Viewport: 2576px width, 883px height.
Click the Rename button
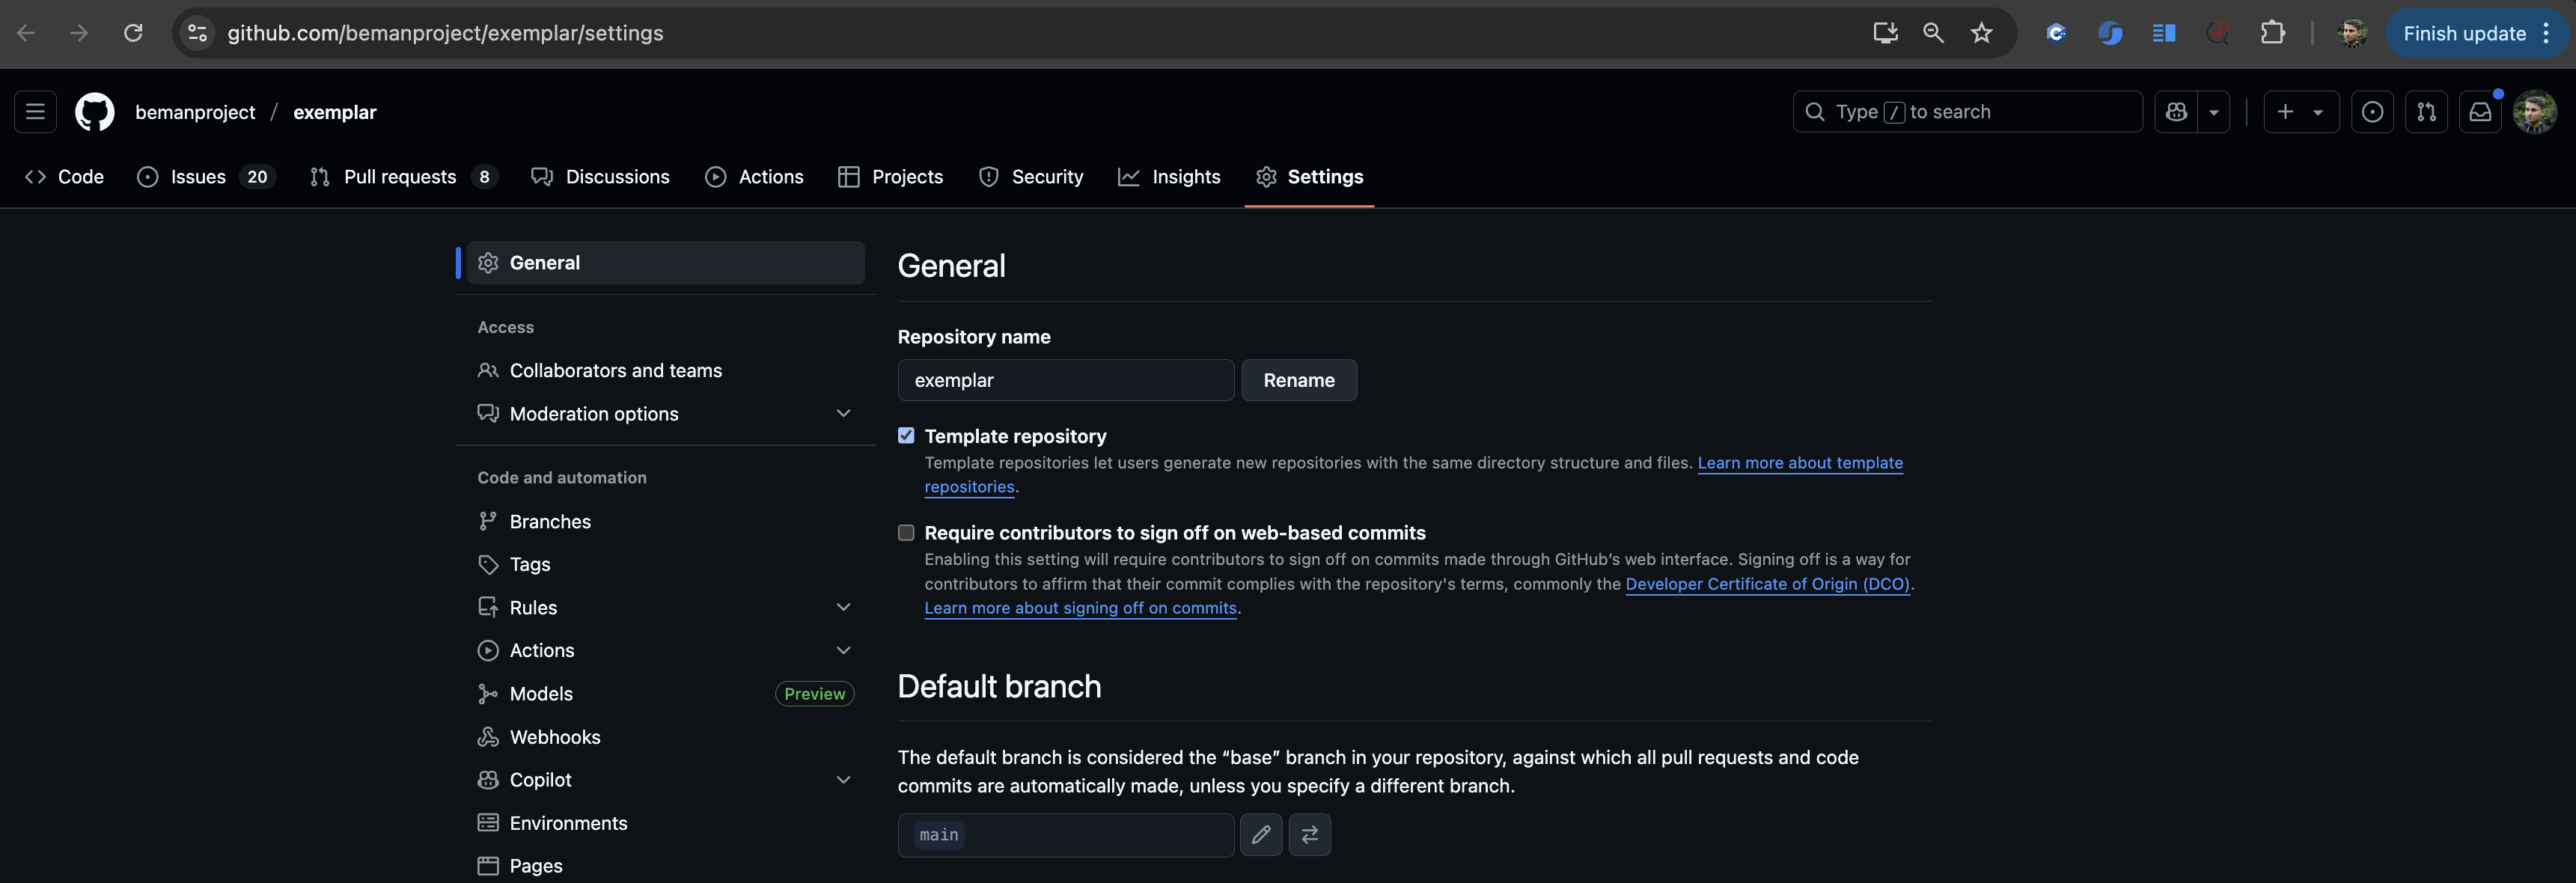(1298, 380)
